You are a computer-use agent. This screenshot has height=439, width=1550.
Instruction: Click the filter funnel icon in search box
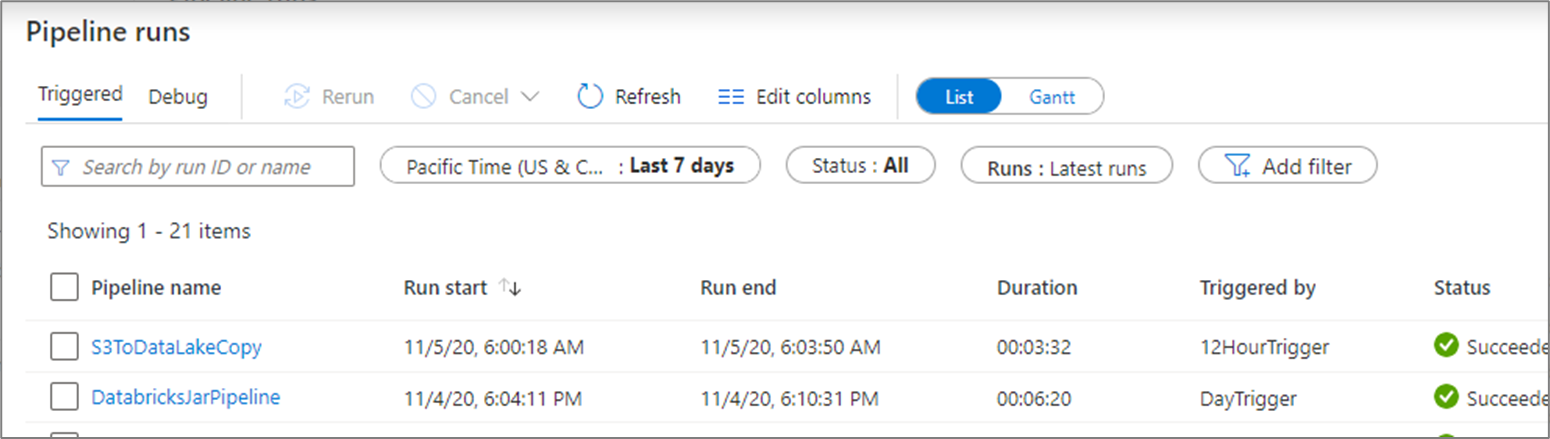point(60,167)
